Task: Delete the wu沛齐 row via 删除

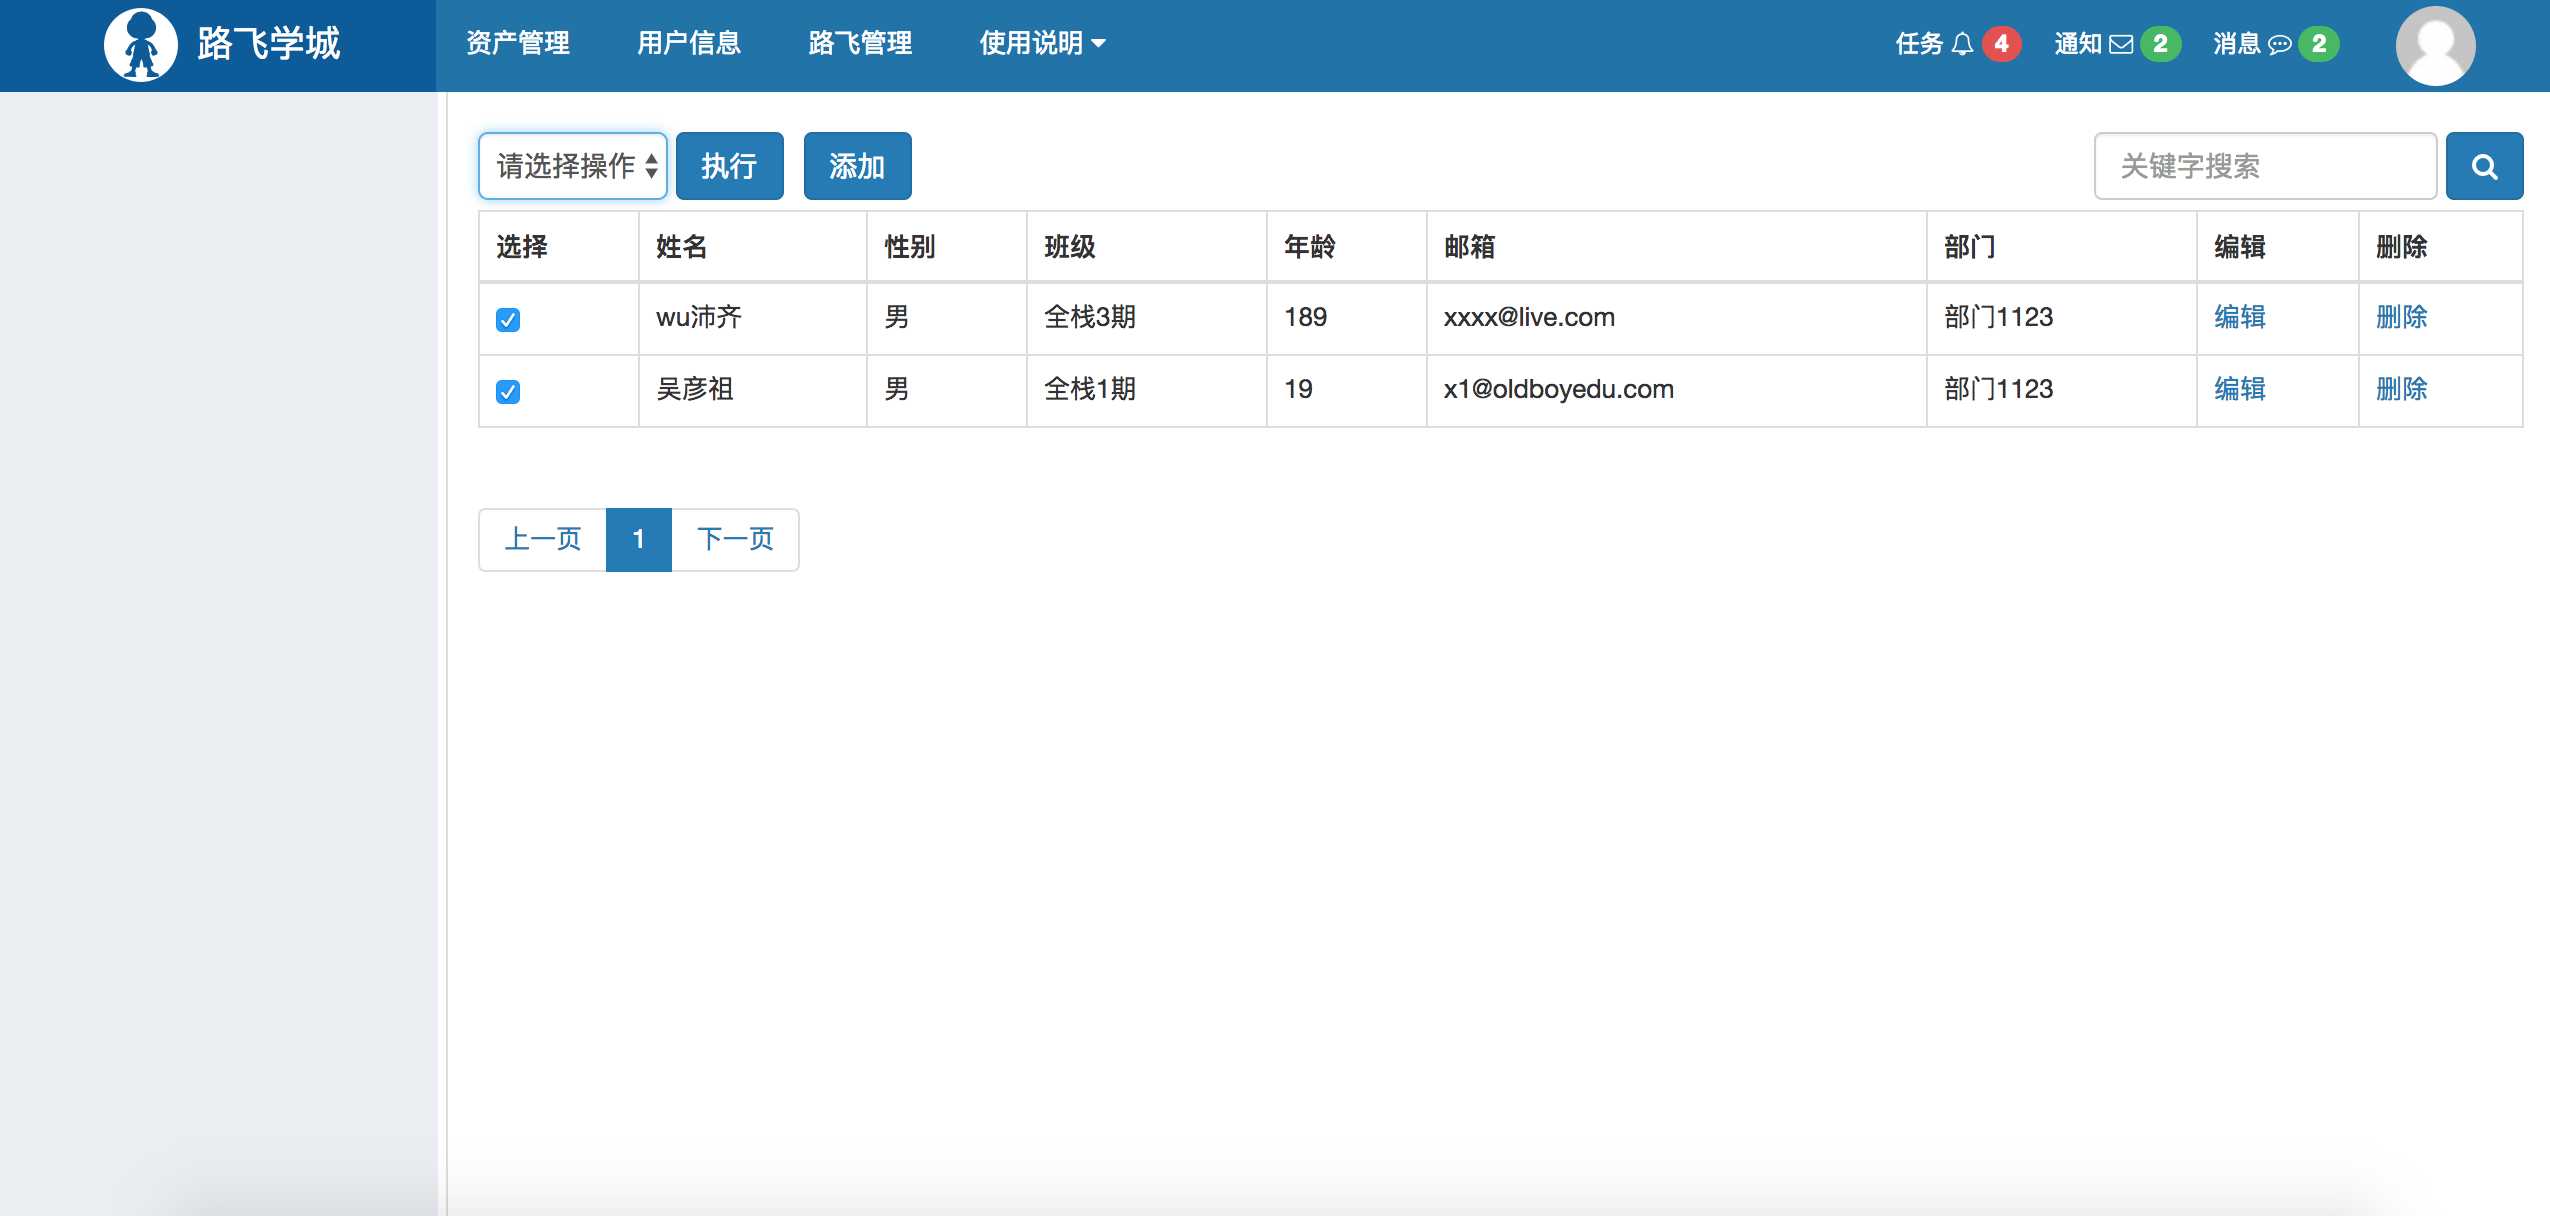Action: (2402, 317)
